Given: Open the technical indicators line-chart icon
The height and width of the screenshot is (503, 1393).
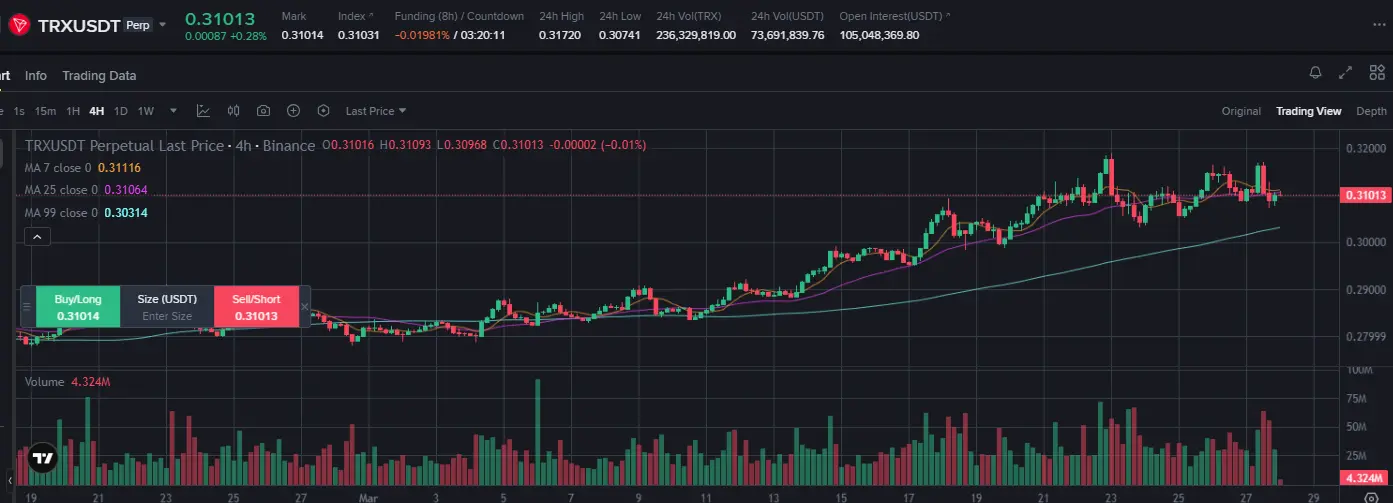Looking at the screenshot, I should [203, 111].
